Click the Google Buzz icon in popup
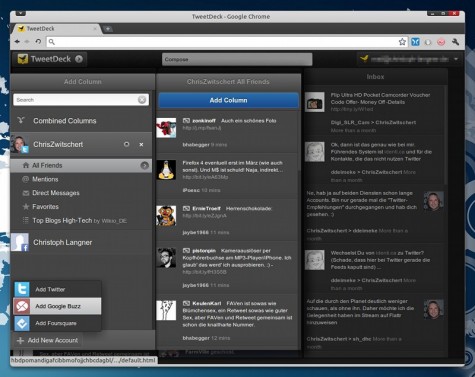 22,306
